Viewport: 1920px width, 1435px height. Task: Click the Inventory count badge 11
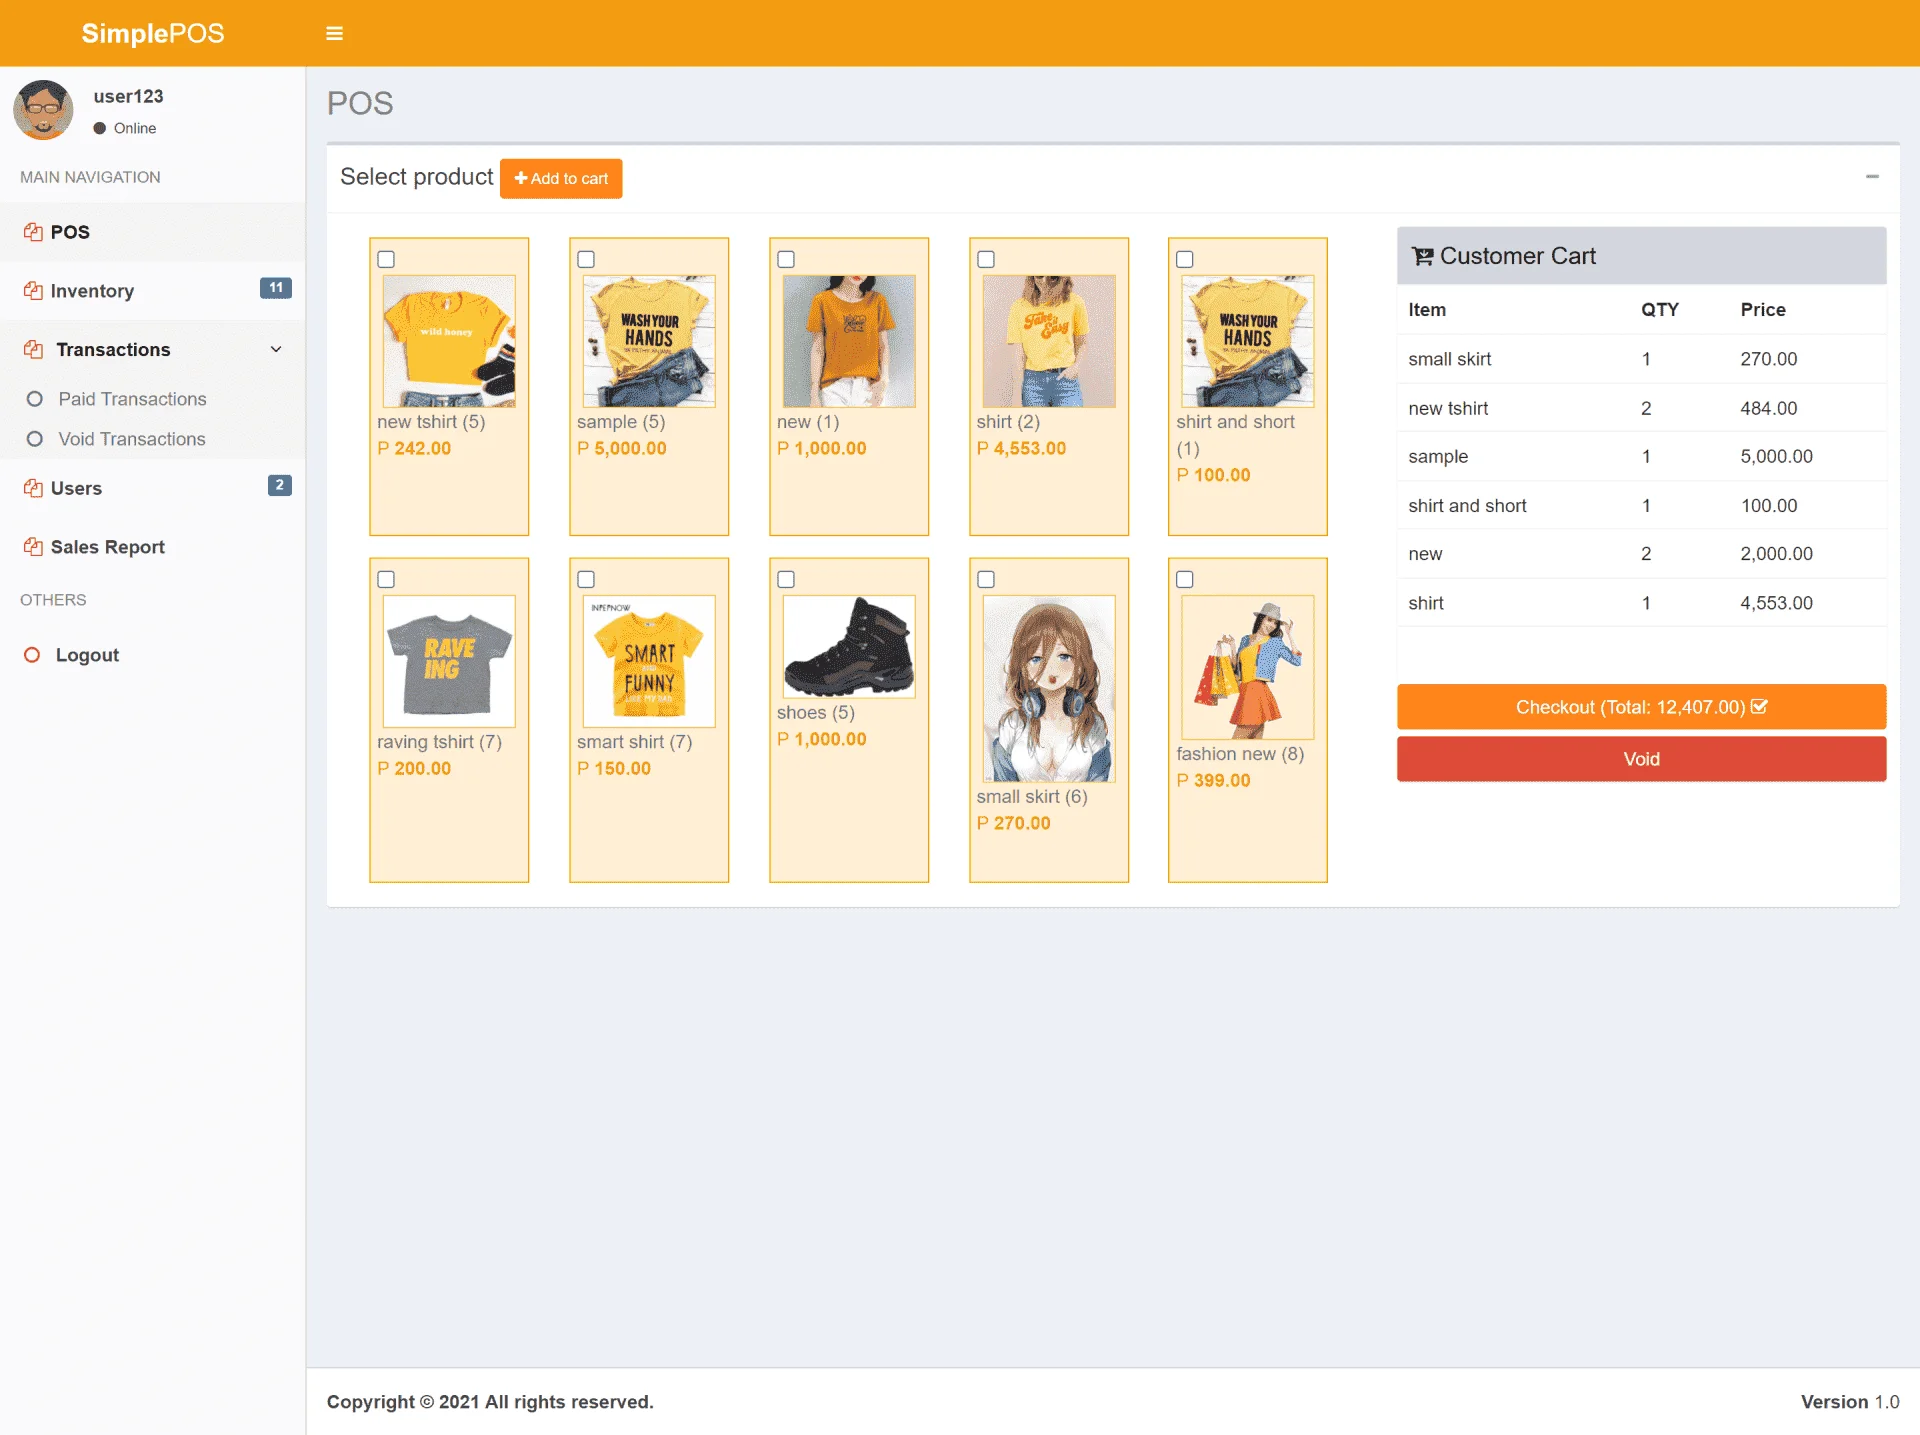(276, 288)
